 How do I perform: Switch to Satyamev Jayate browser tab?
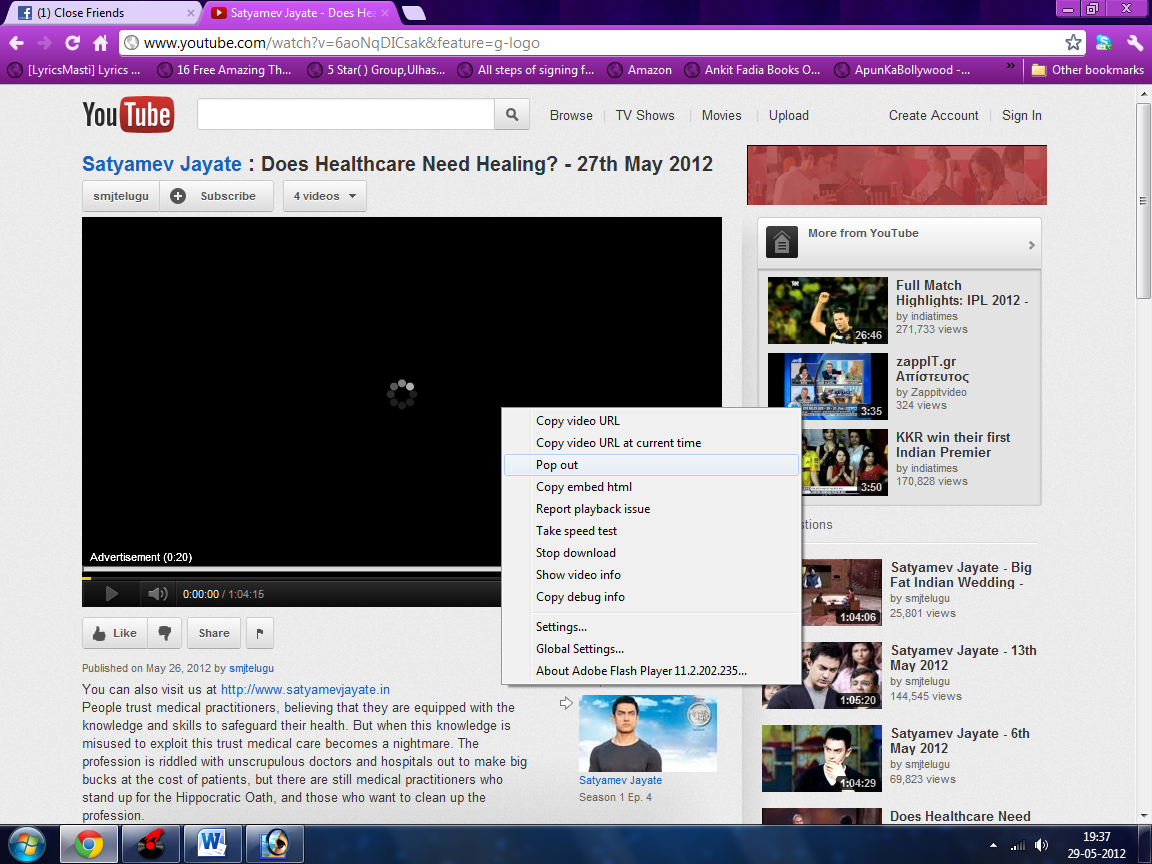coord(298,13)
